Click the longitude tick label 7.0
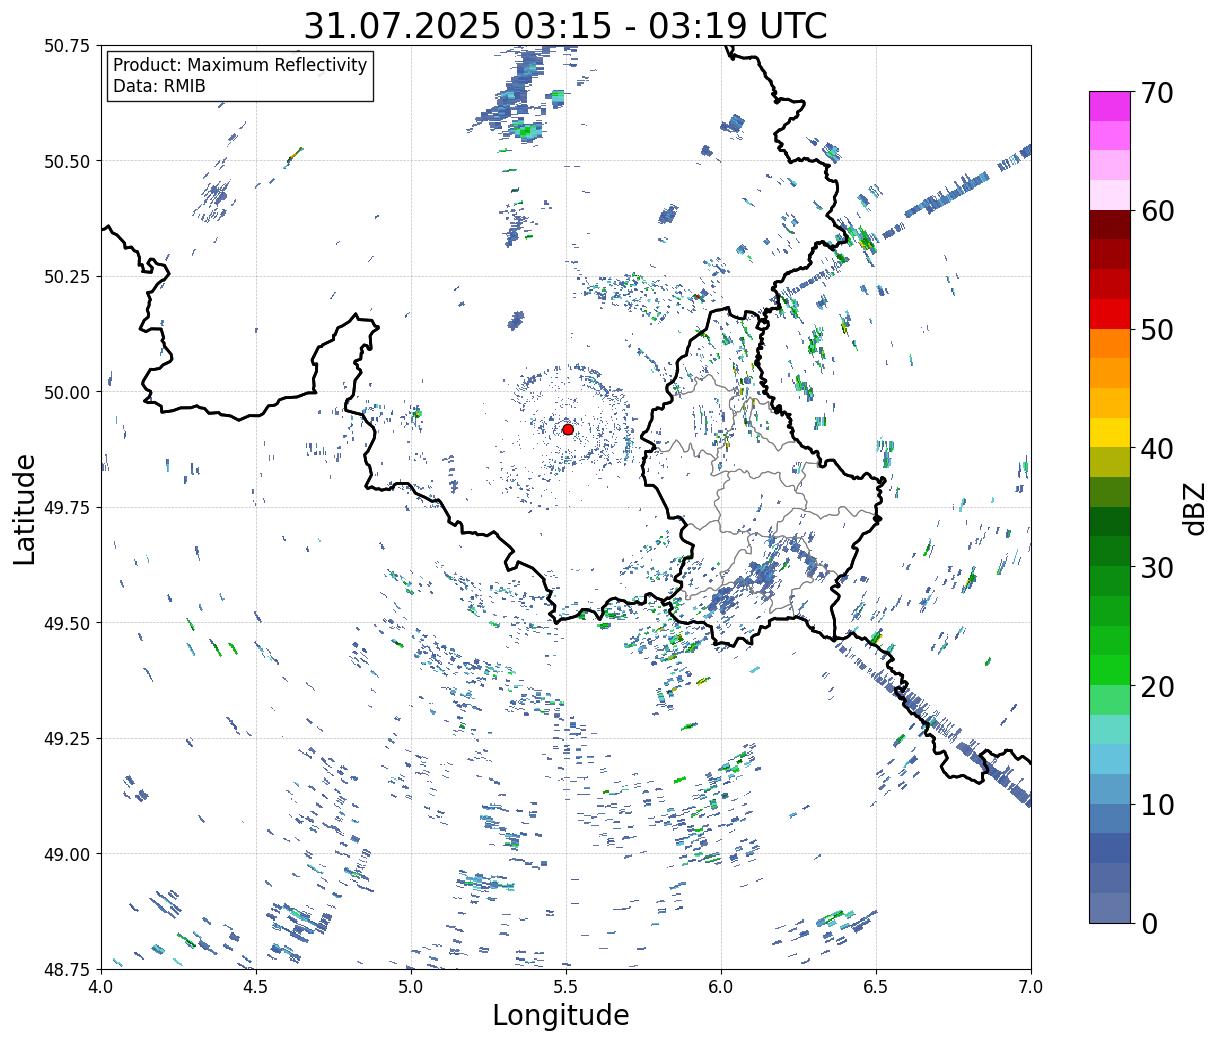 (1031, 987)
